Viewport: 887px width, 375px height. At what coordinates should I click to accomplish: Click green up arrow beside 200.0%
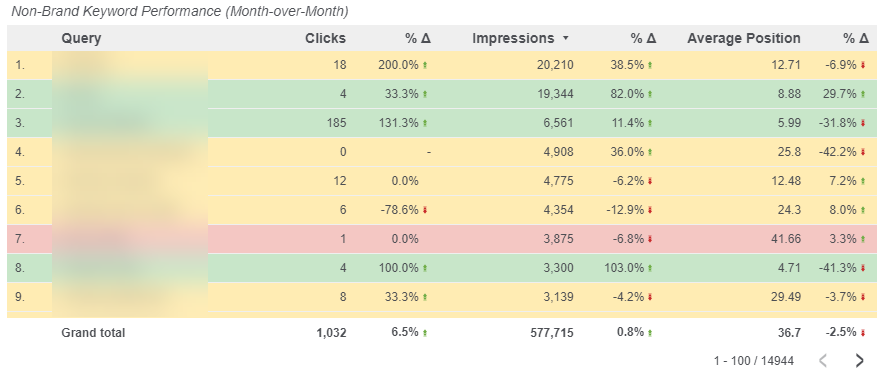pos(425,65)
